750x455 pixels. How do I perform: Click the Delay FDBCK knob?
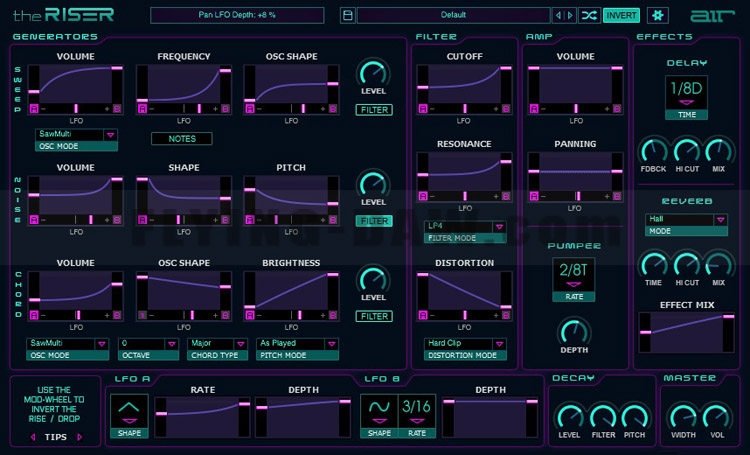[653, 150]
